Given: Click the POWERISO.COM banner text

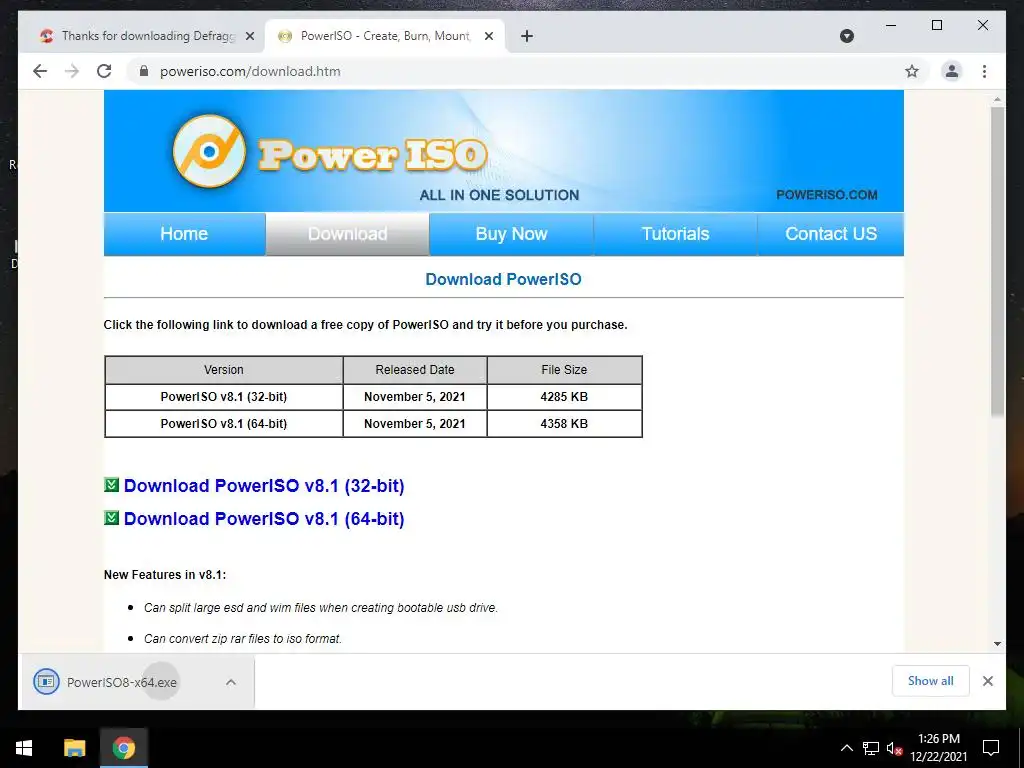Looking at the screenshot, I should tap(827, 195).
